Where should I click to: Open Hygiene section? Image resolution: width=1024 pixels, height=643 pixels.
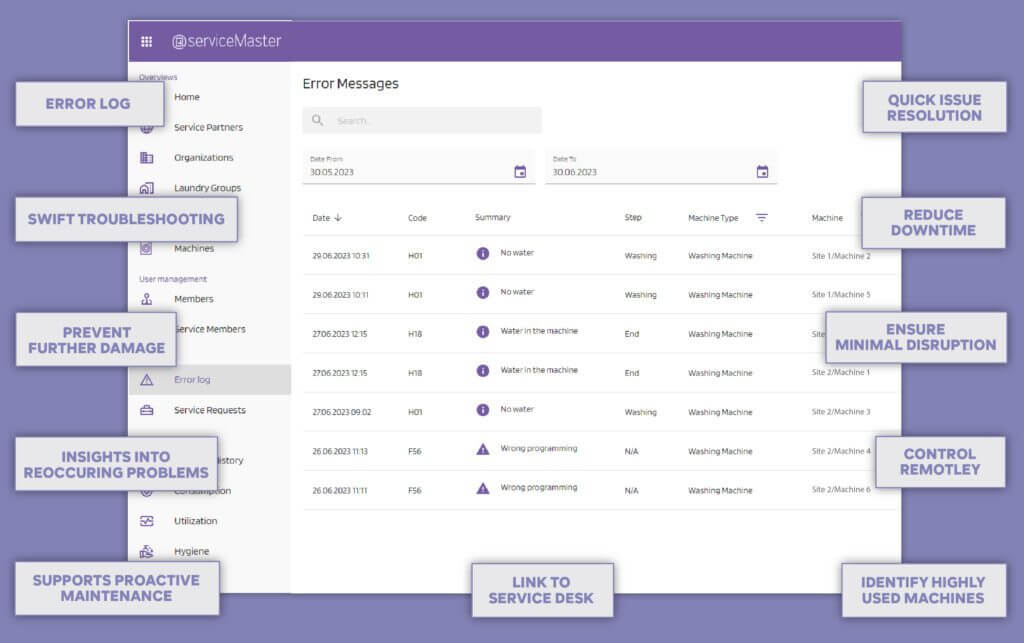click(x=191, y=551)
